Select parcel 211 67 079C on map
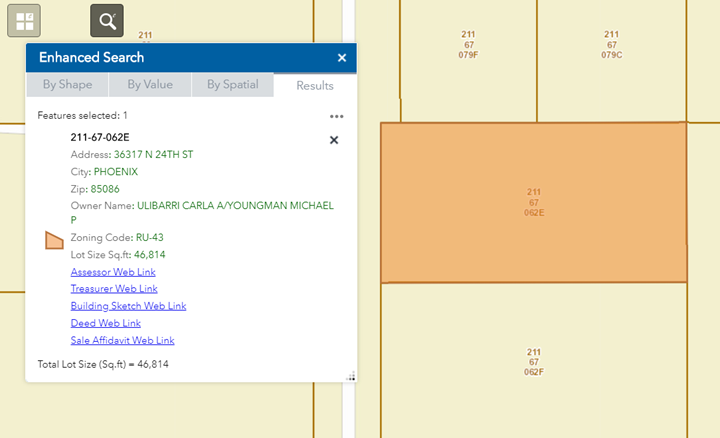The image size is (720, 438). tap(611, 45)
